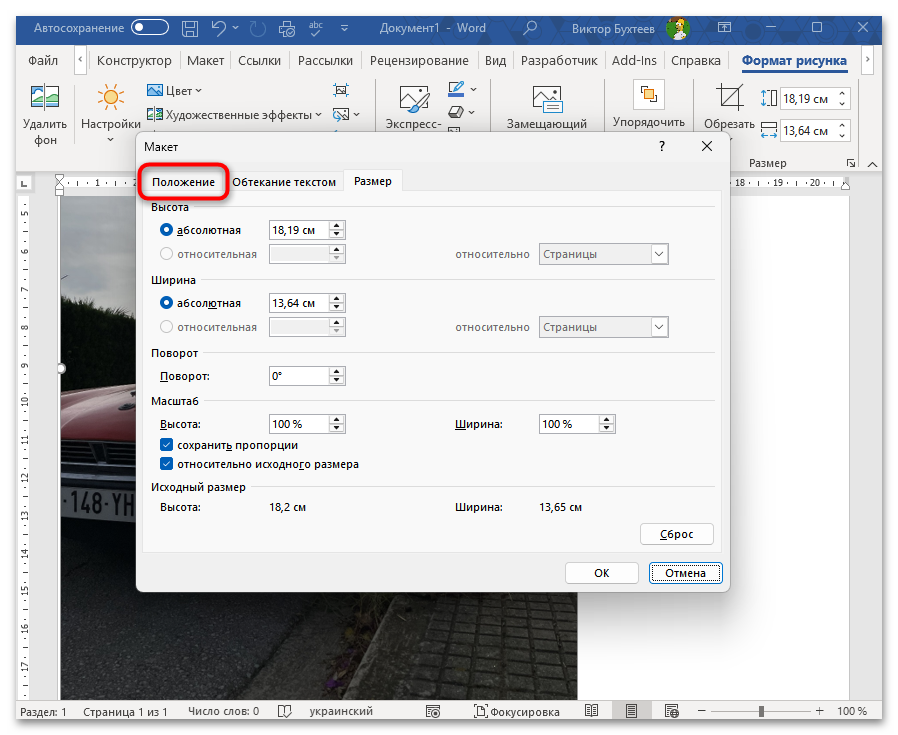Image resolution: width=898 pixels, height=735 pixels.
Task: Click the Redo icon
Action: [x=258, y=28]
